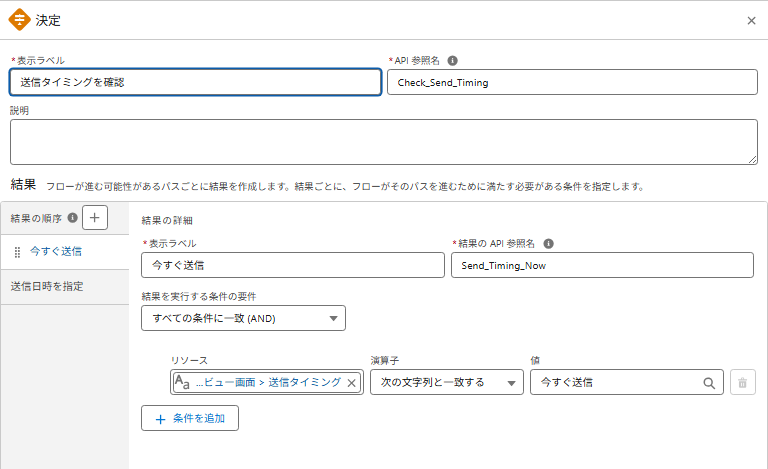Click the outcome label field 今すぐ送信
The height and width of the screenshot is (469, 768).
(x=292, y=264)
